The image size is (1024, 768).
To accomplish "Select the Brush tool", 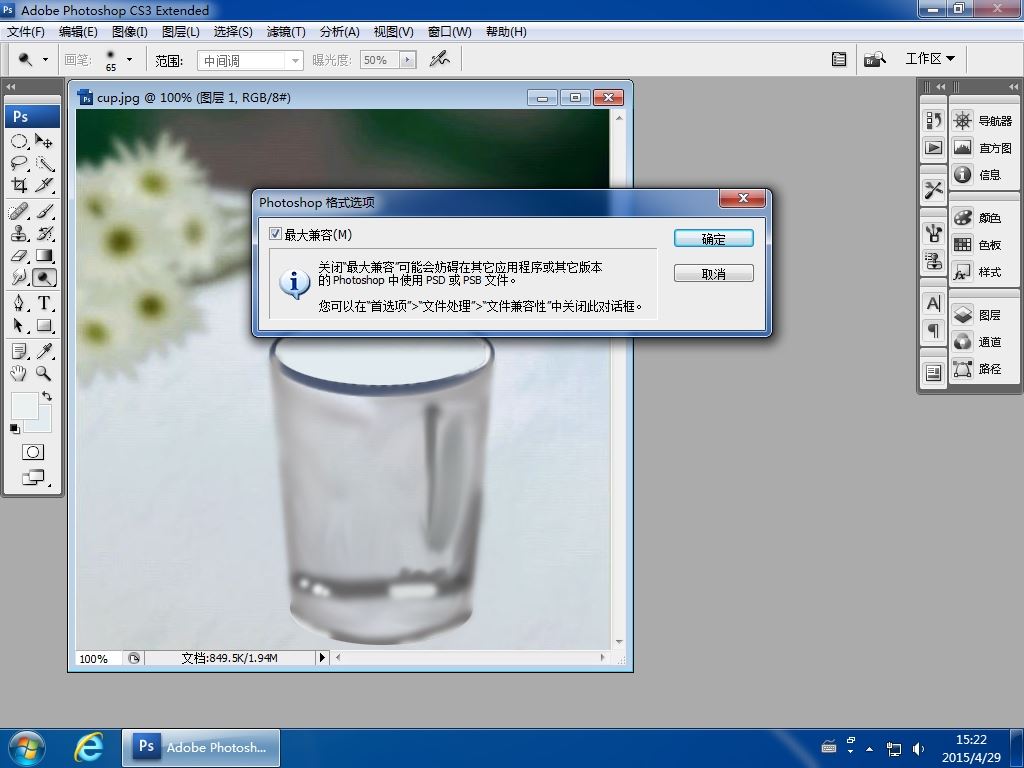I will coord(44,211).
